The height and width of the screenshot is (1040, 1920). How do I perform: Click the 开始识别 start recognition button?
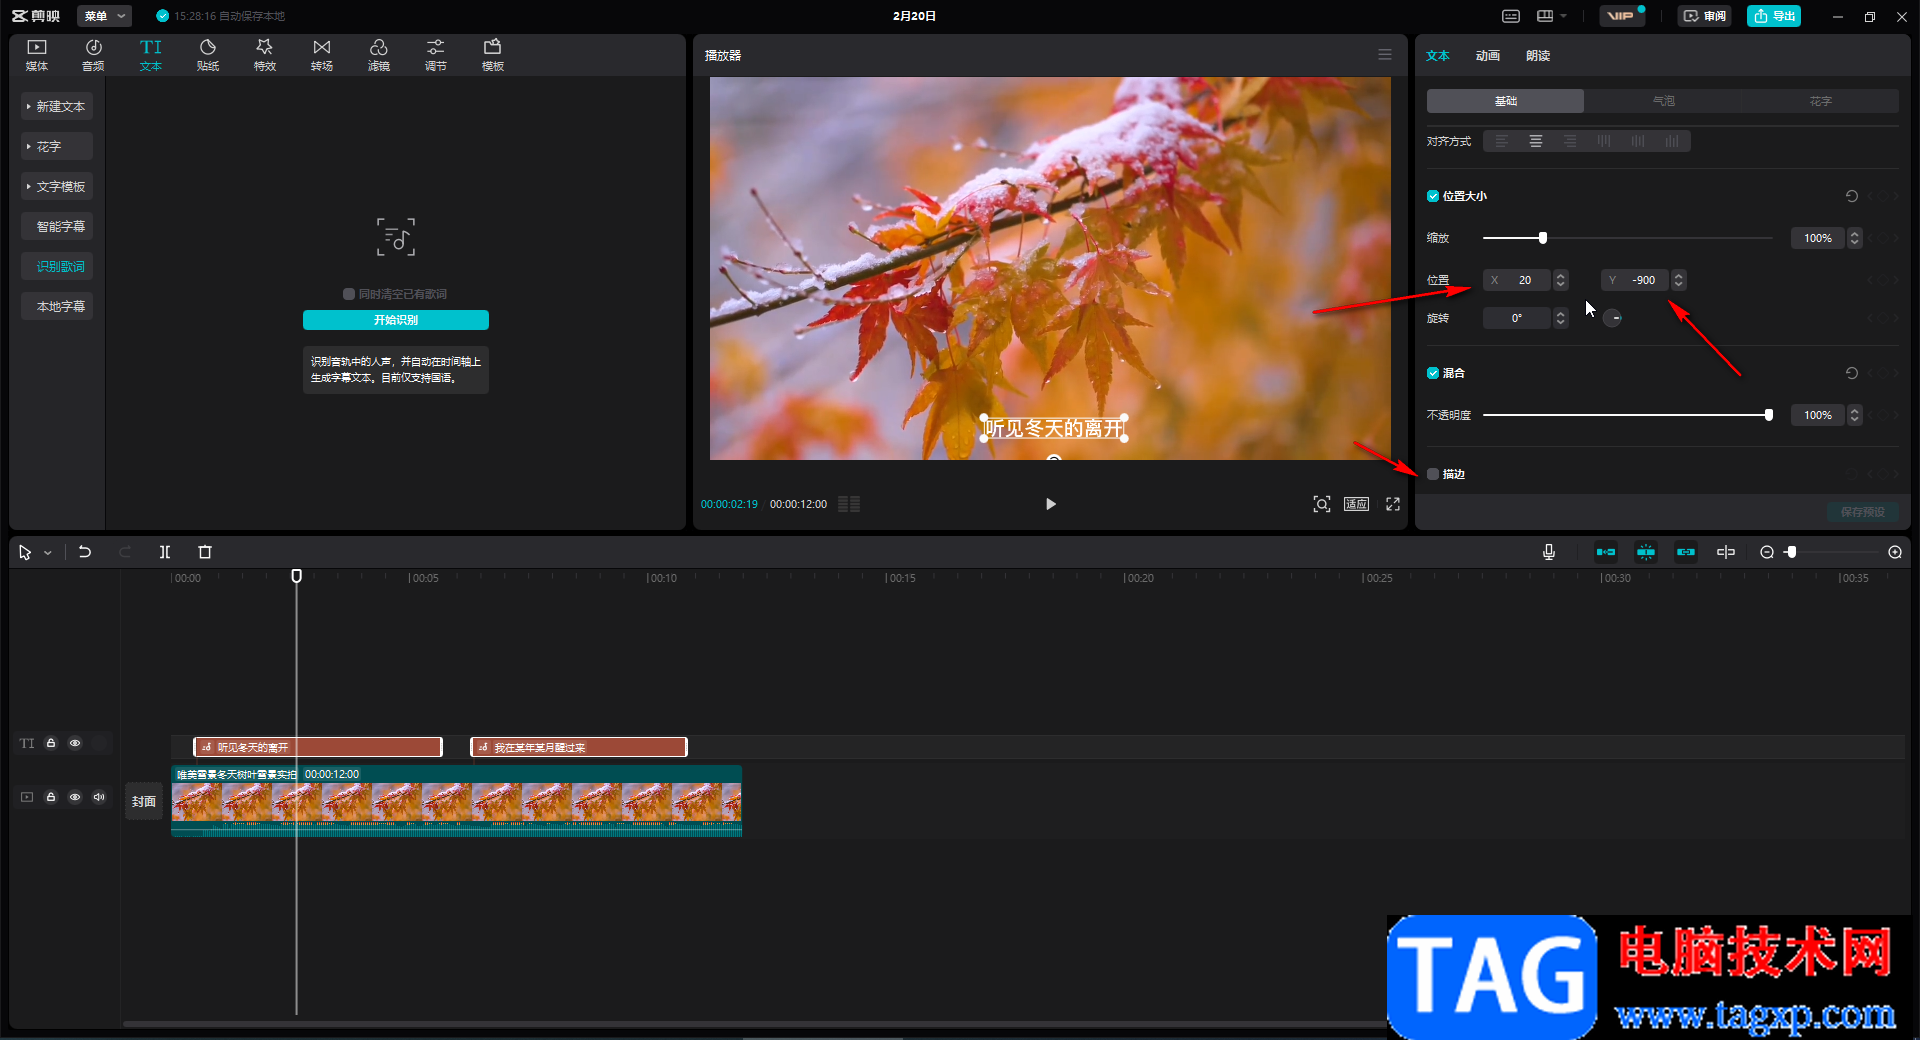pos(396,320)
